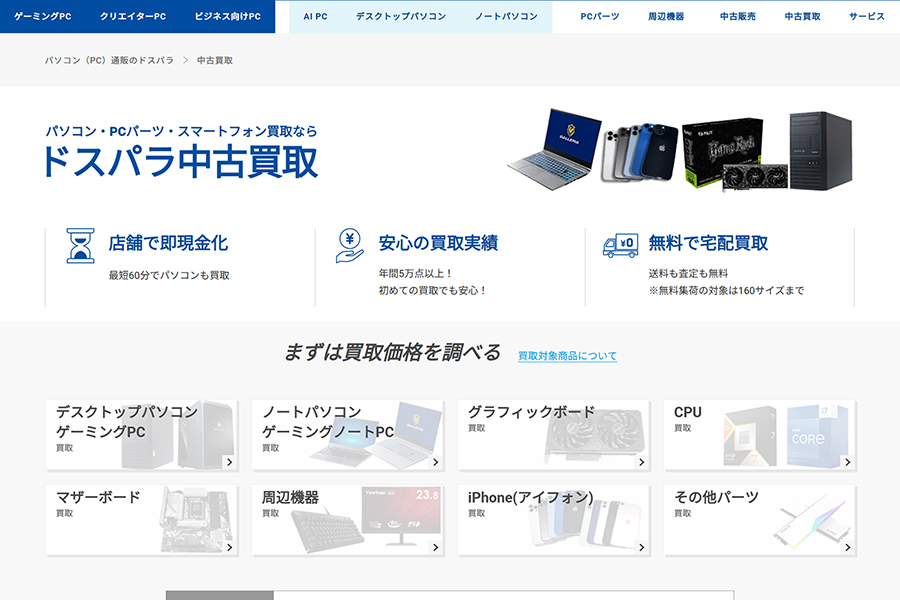
Task: Click the パソコン（PC）通販のドスパラ breadcrumb link
Action: pos(109,61)
